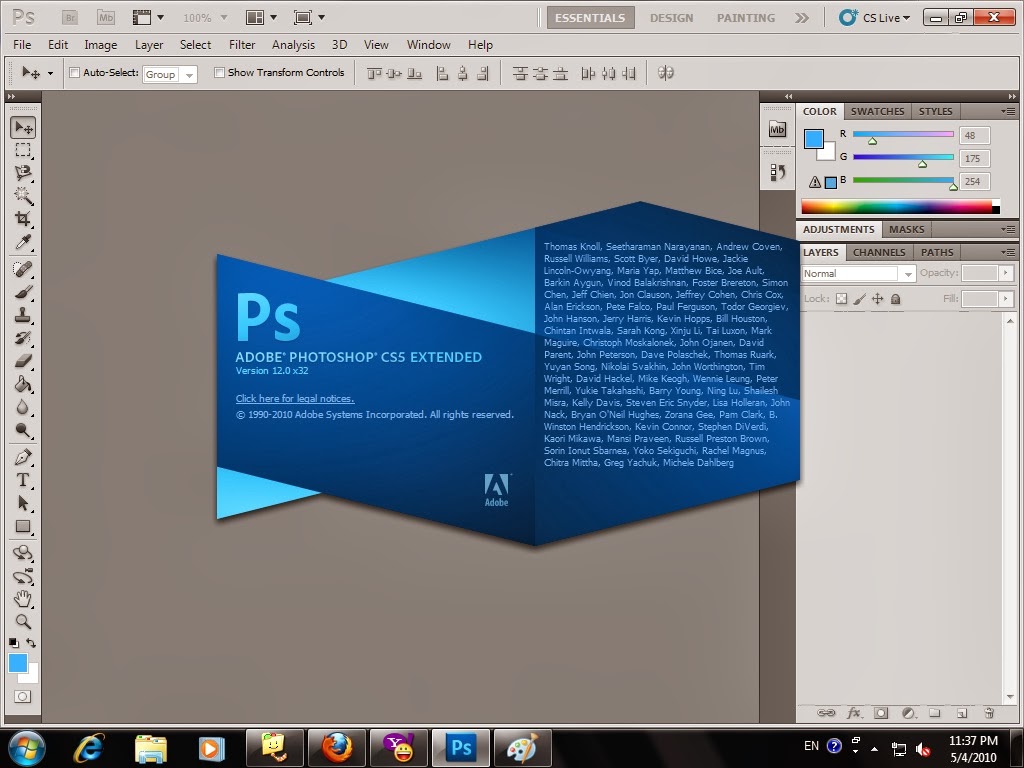Open the History panel icon

coord(777,172)
